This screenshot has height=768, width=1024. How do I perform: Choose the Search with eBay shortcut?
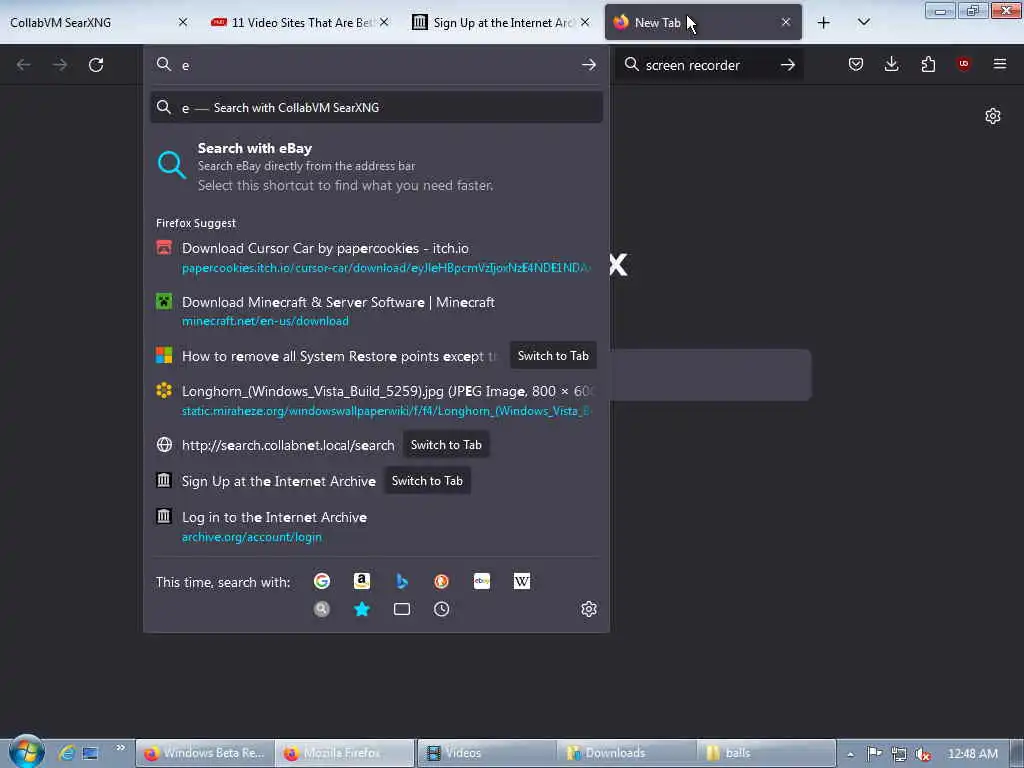376,167
